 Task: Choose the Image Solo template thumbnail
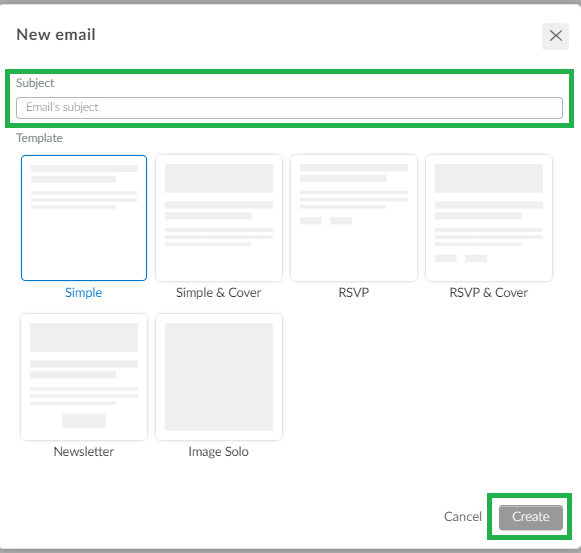click(x=219, y=377)
